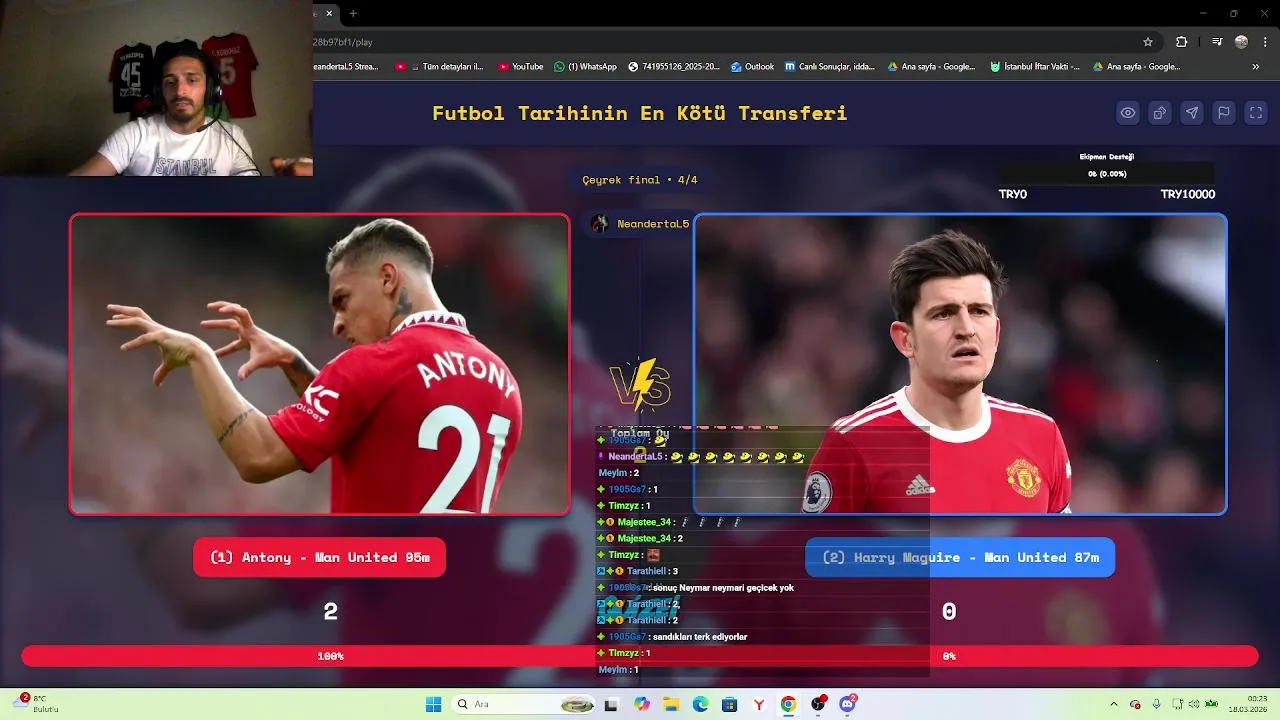The width and height of the screenshot is (1280, 720).
Task: Open the Chrome profile avatar
Action: coord(1241,42)
